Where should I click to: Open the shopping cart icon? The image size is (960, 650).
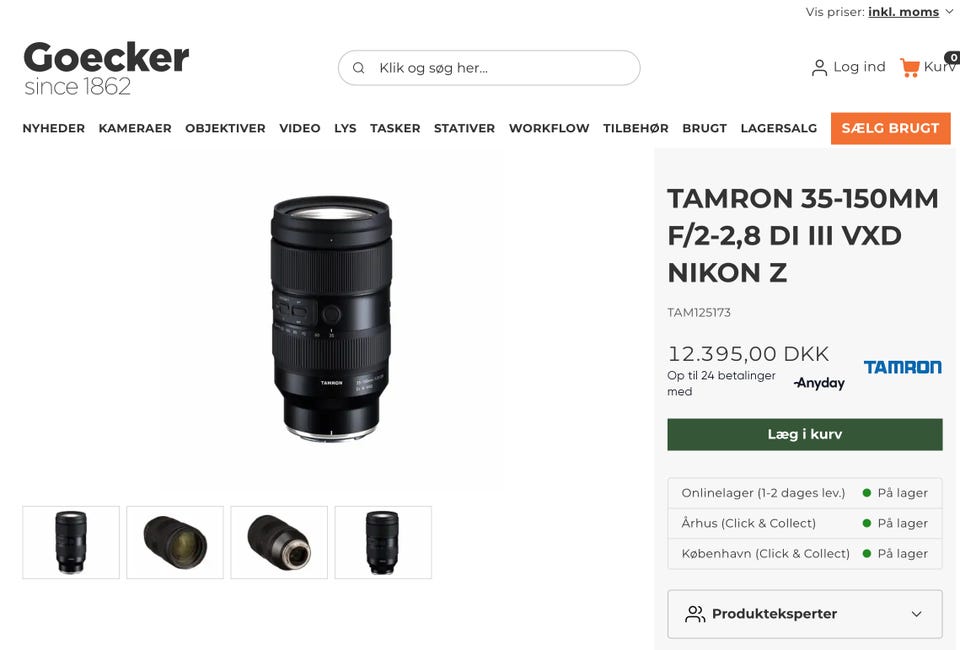tap(910, 67)
